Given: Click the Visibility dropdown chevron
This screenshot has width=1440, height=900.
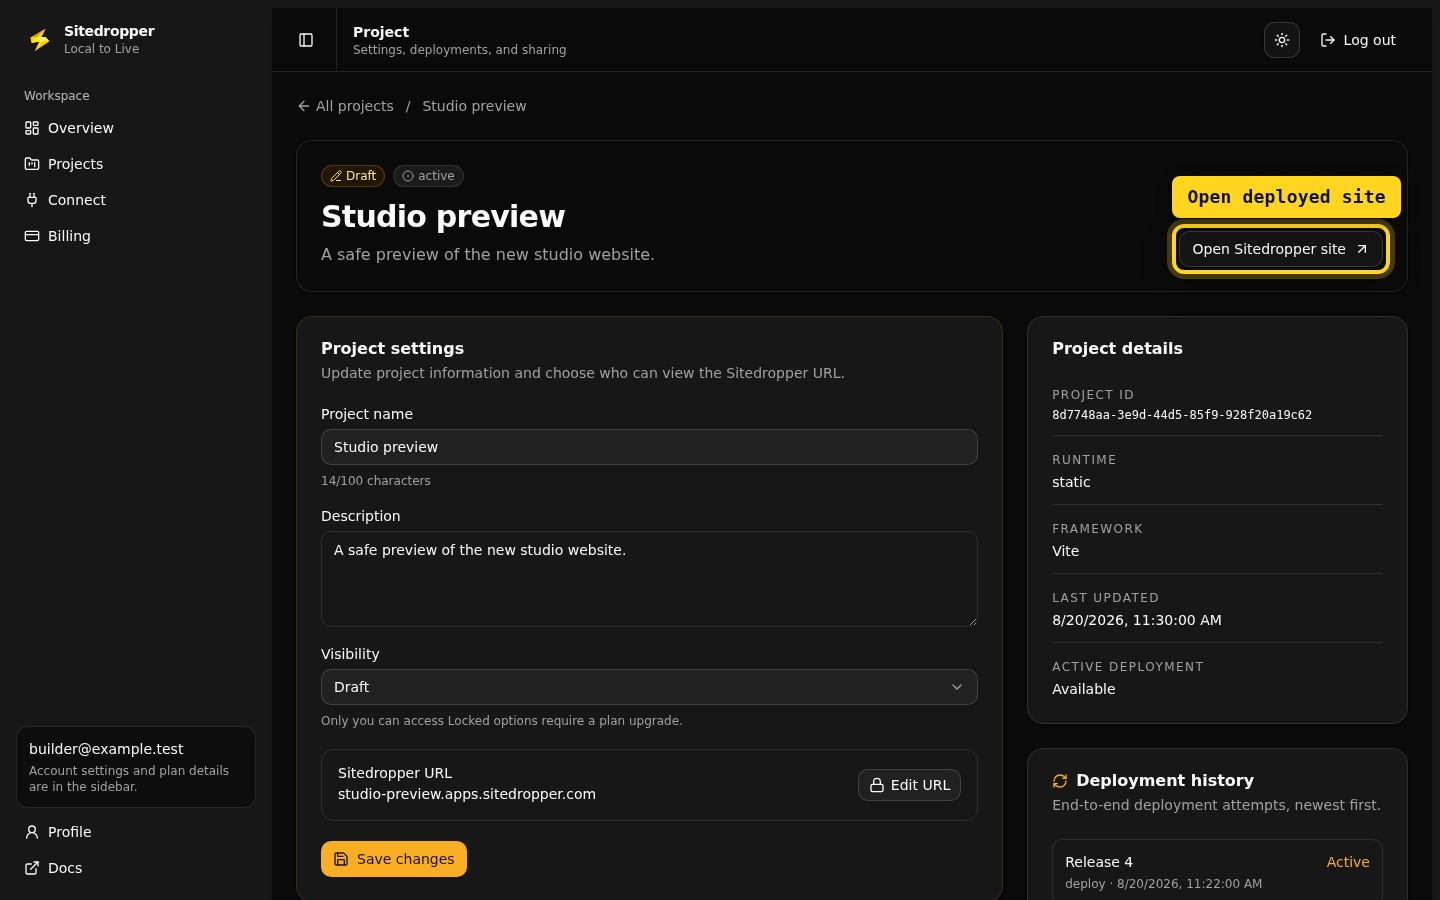Looking at the screenshot, I should [x=957, y=687].
